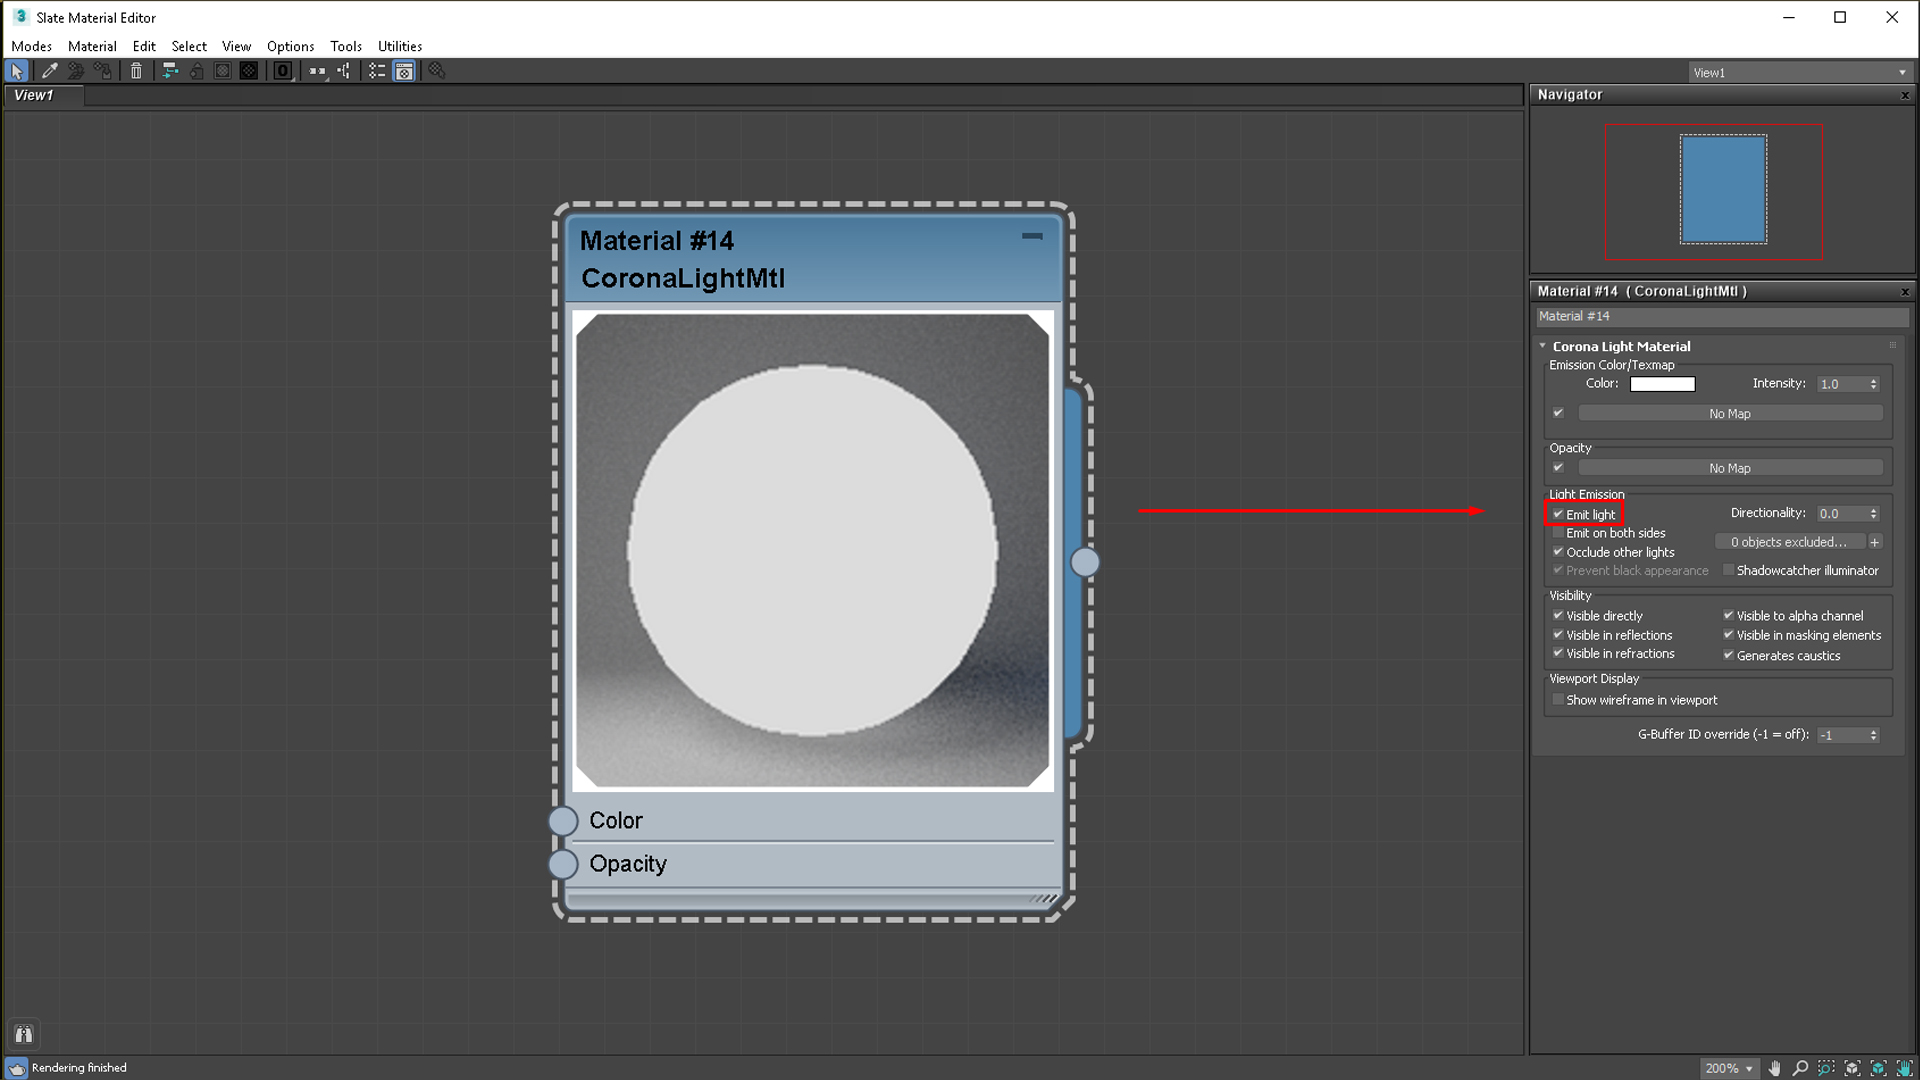The width and height of the screenshot is (1920, 1080).
Task: Switch to the View1 tab
Action: tap(44, 95)
